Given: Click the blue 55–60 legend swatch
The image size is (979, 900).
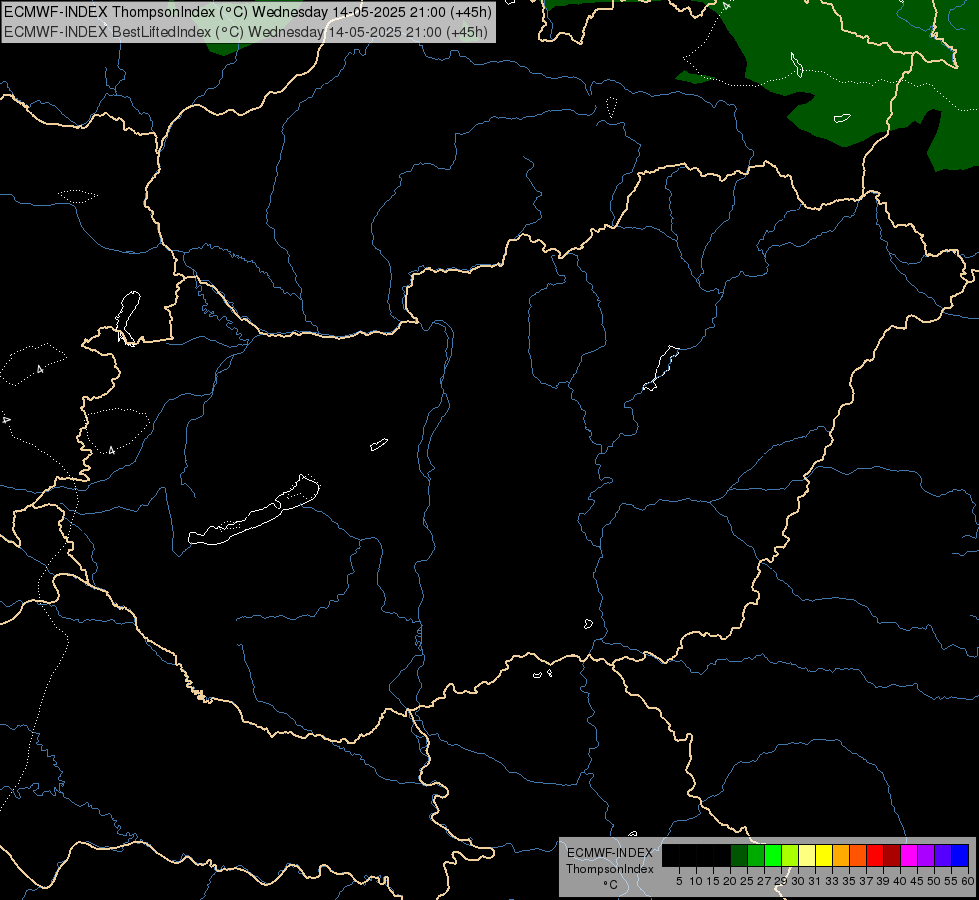Looking at the screenshot, I should [960, 855].
